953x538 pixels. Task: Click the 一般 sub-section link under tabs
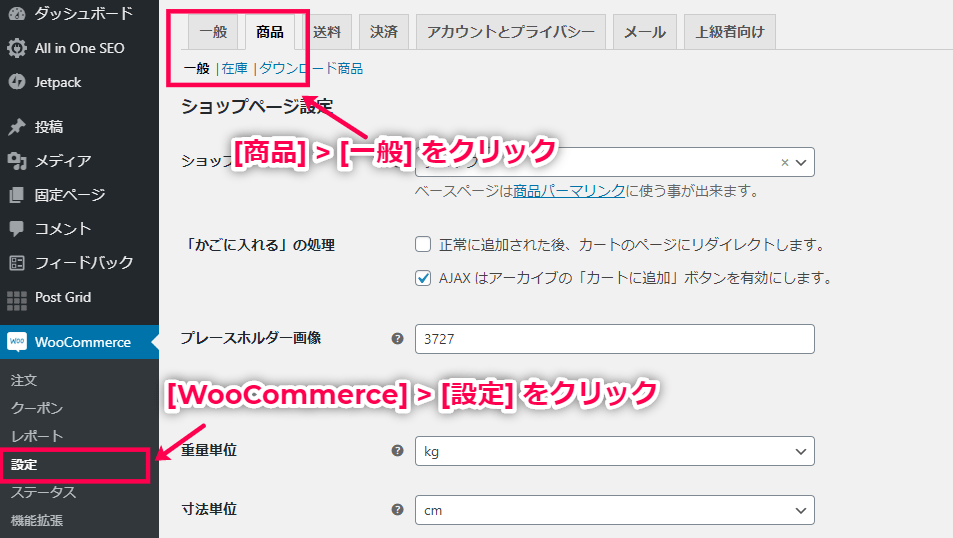196,68
